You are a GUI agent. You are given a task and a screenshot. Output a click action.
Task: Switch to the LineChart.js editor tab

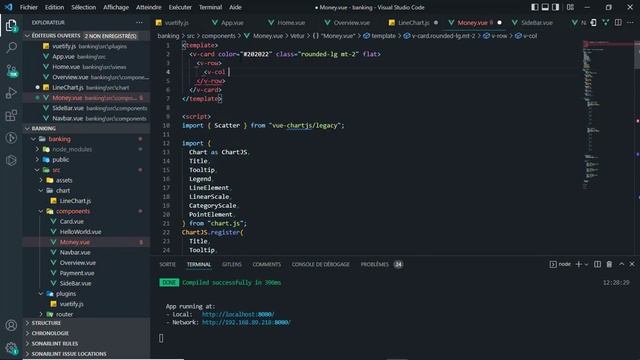pos(413,22)
